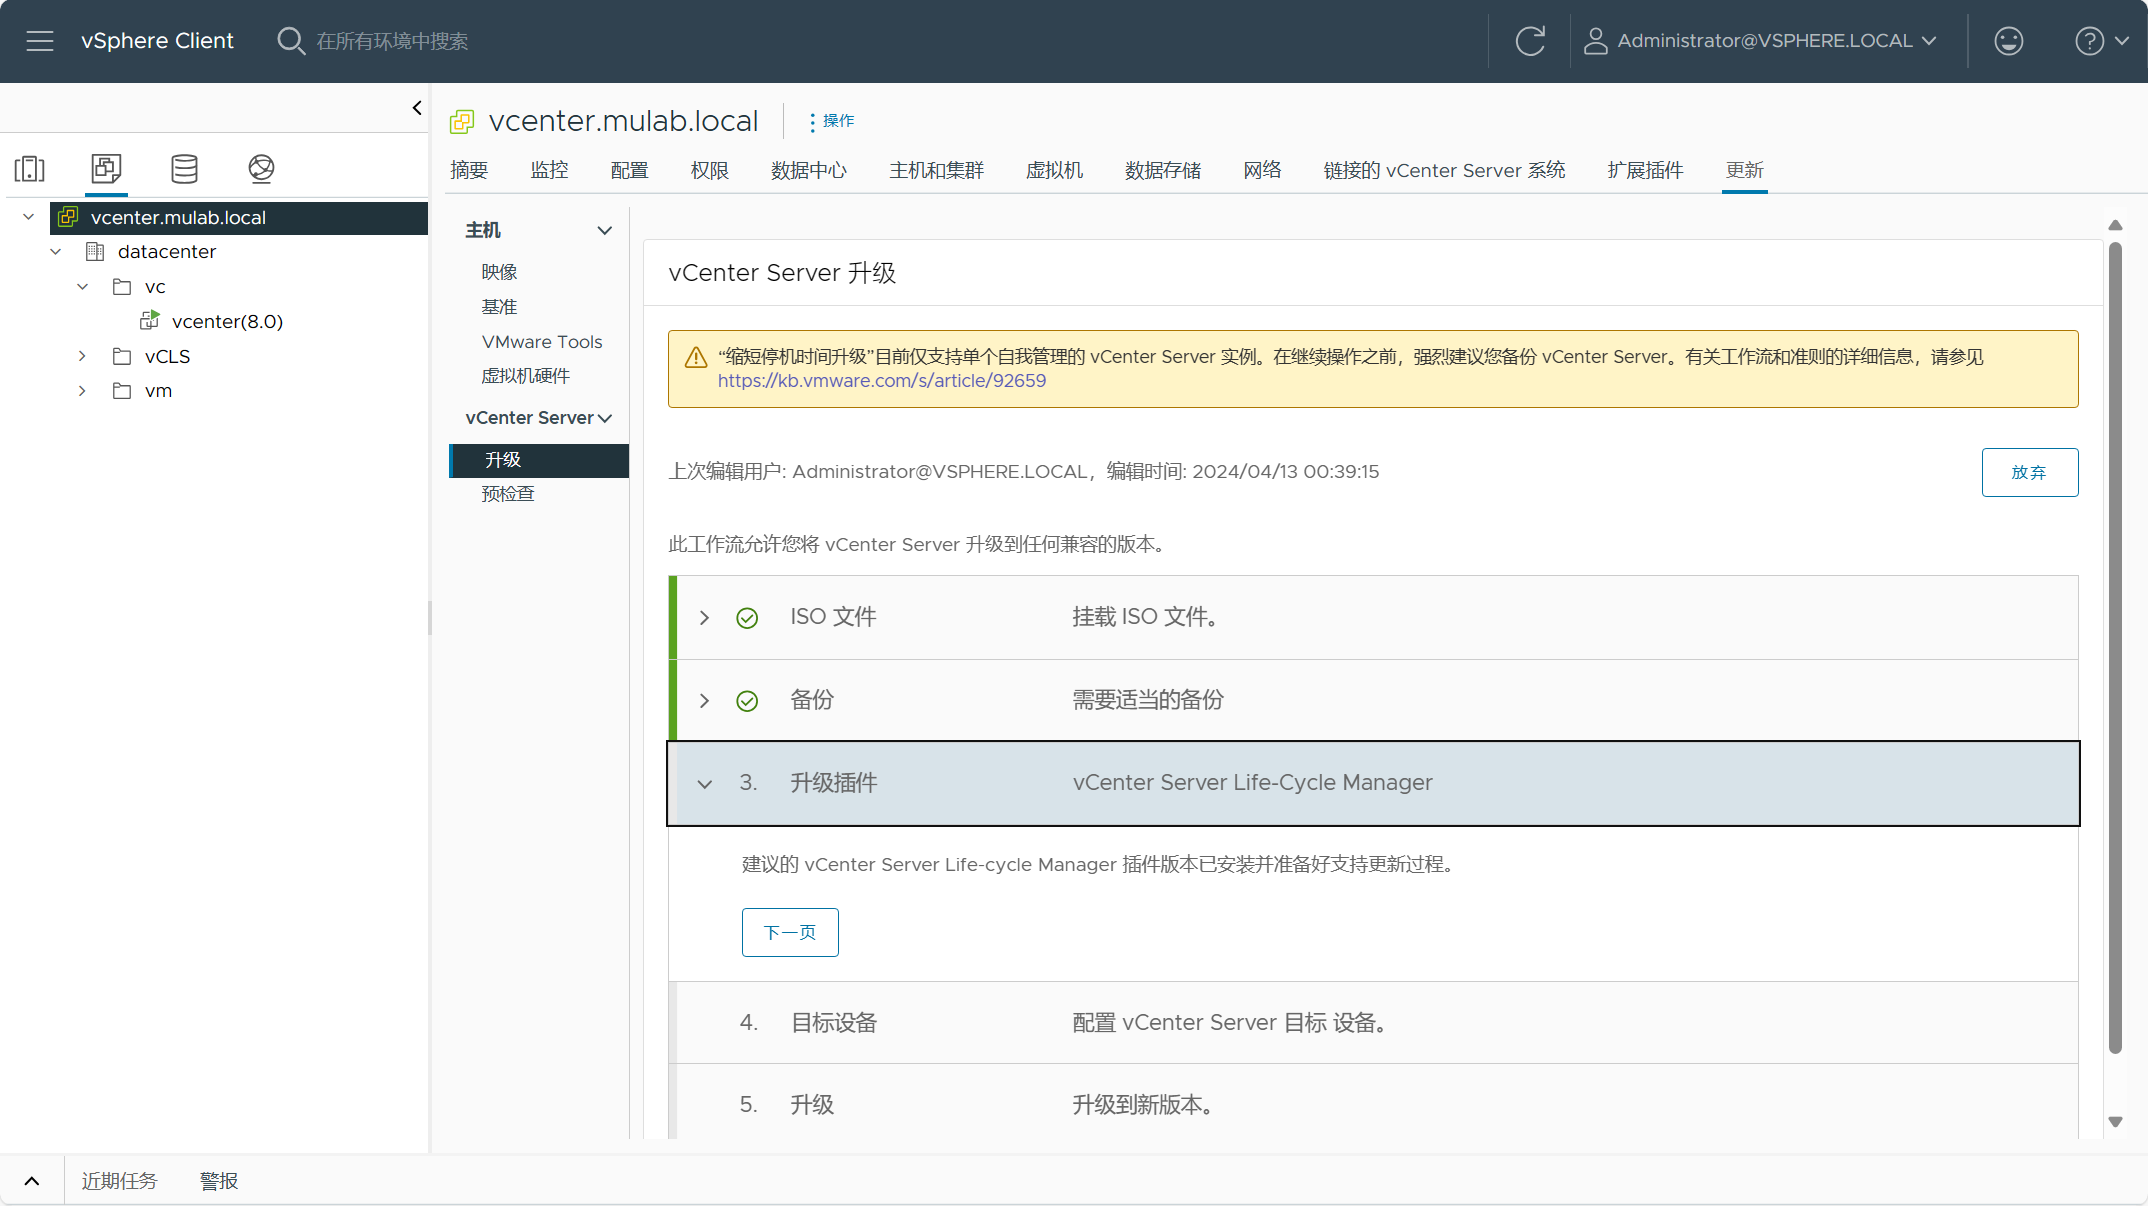Collapse the left navigation panel

pyautogui.click(x=417, y=108)
